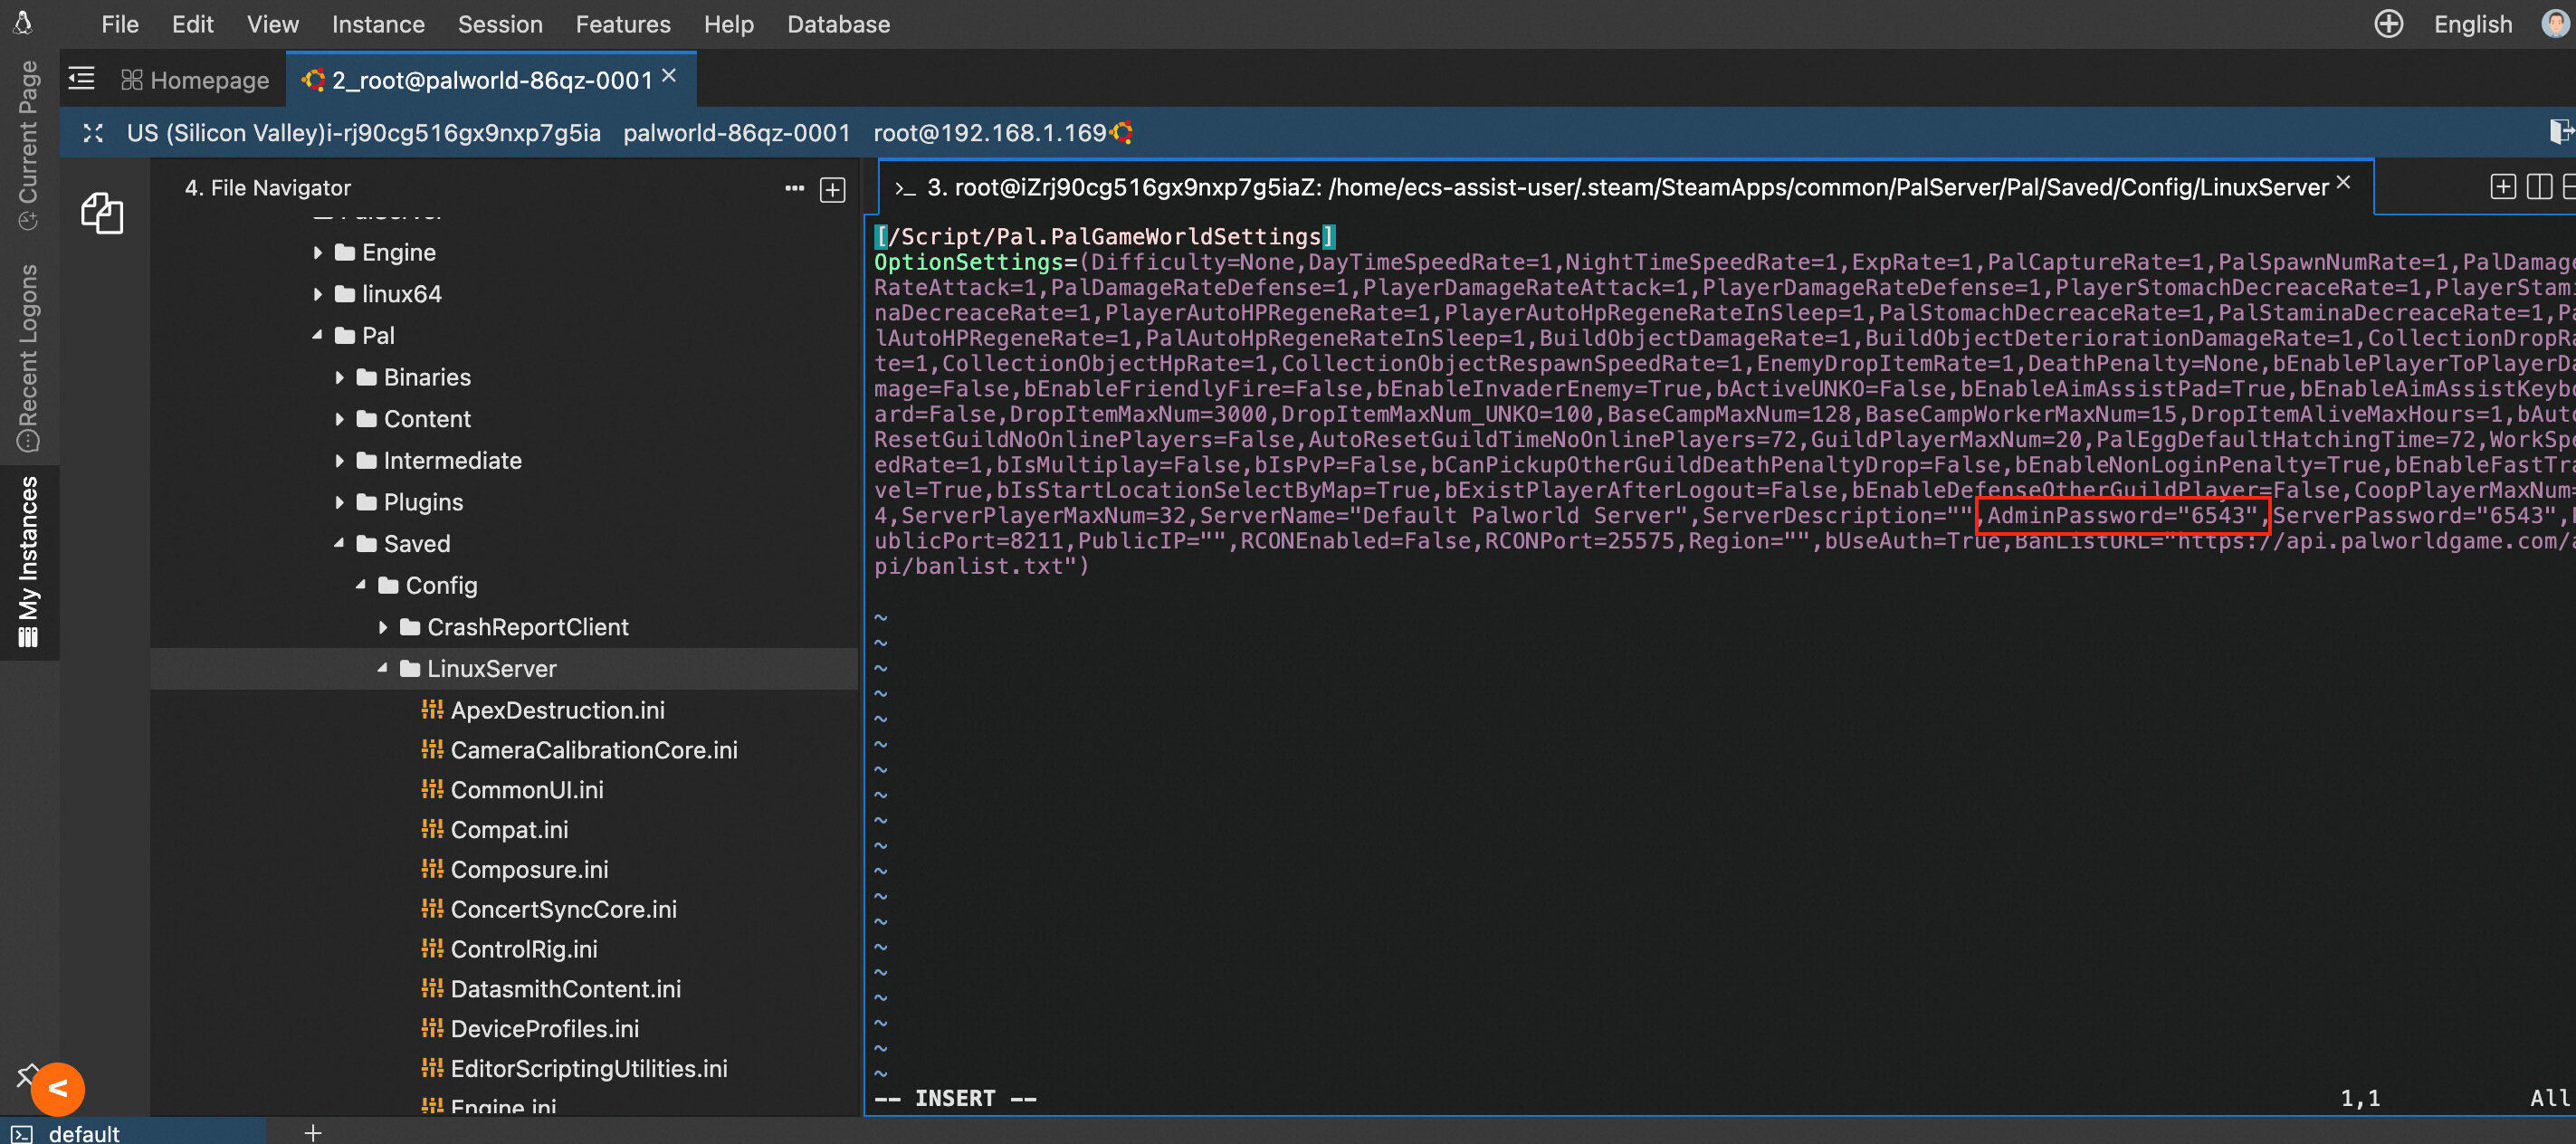Screen dimensions: 2576x1144
Task: Expand the Binaries folder
Action: coord(339,377)
